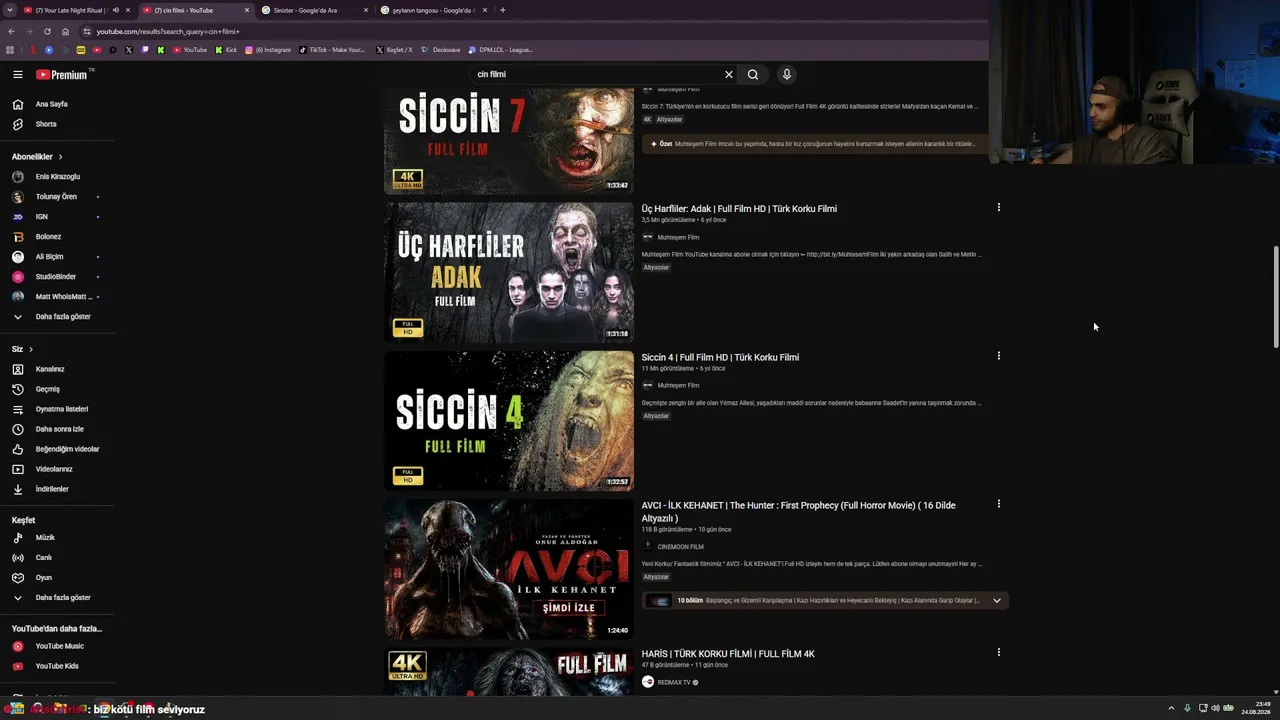The width and height of the screenshot is (1280, 720).
Task: Click the browser address bar URL
Action: coord(168,31)
